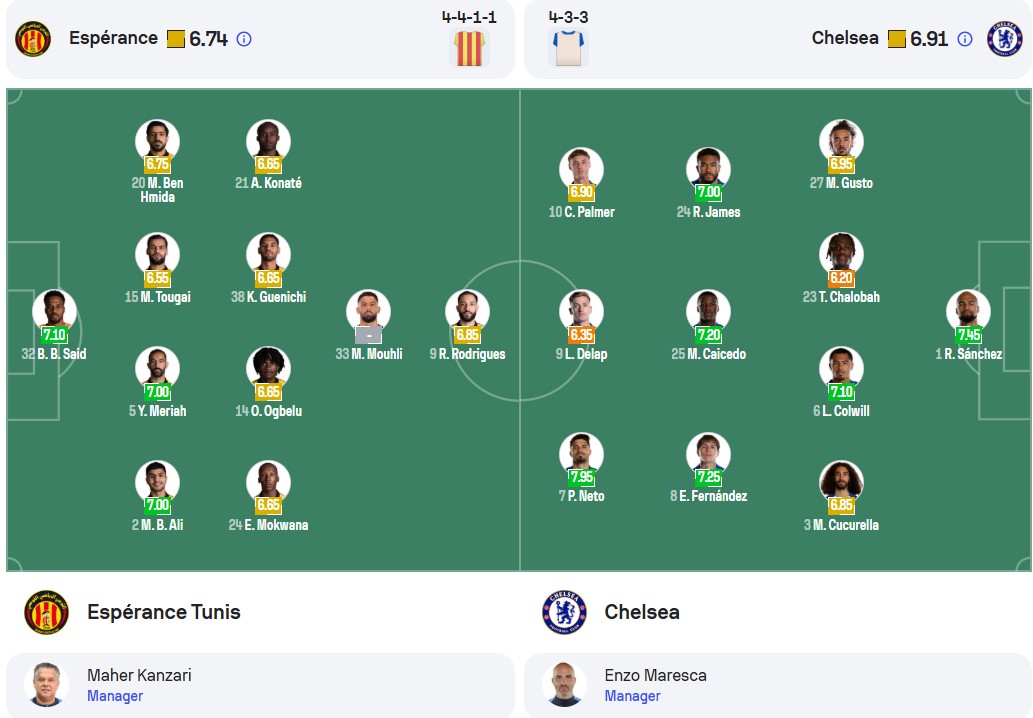Image resolution: width=1033 pixels, height=718 pixels.
Task: Click the Espérance rating info icon
Action: click(244, 39)
